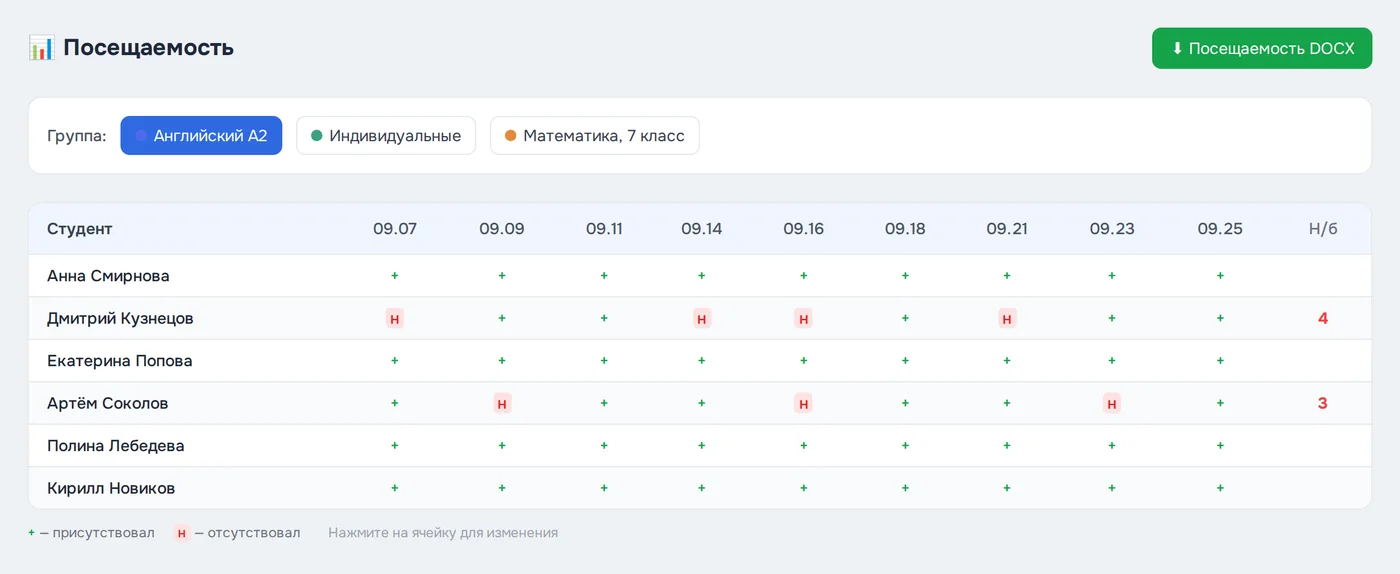Screen dimensions: 1400x574
Task: Click the Группа: label
Action: (77, 136)
